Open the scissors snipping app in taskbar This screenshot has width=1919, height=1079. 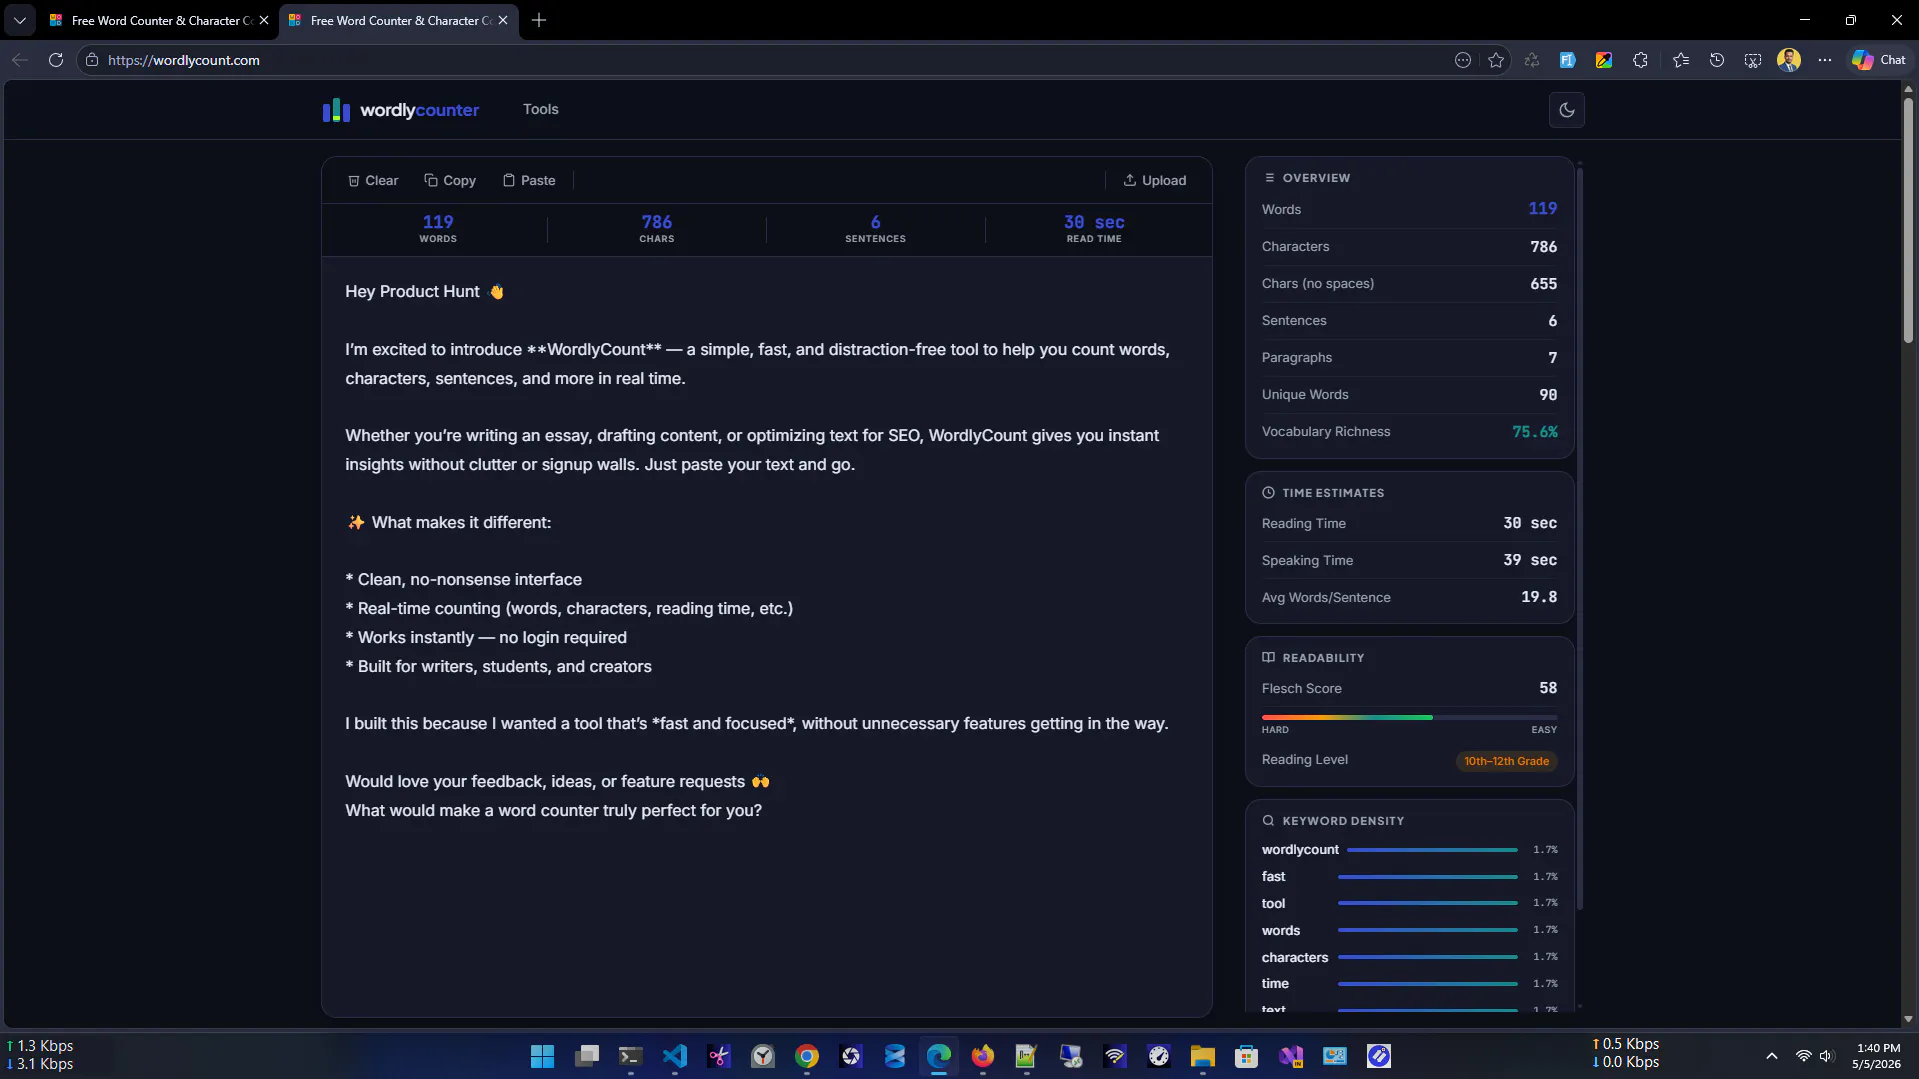(x=719, y=1056)
